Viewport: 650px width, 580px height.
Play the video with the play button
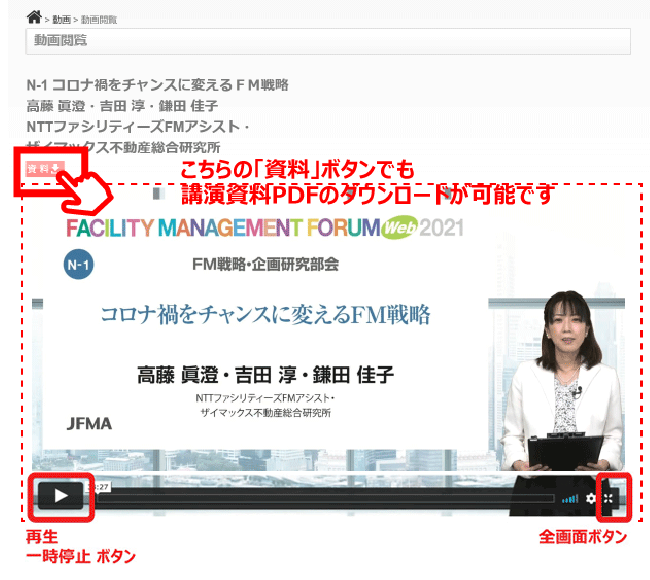click(x=61, y=495)
